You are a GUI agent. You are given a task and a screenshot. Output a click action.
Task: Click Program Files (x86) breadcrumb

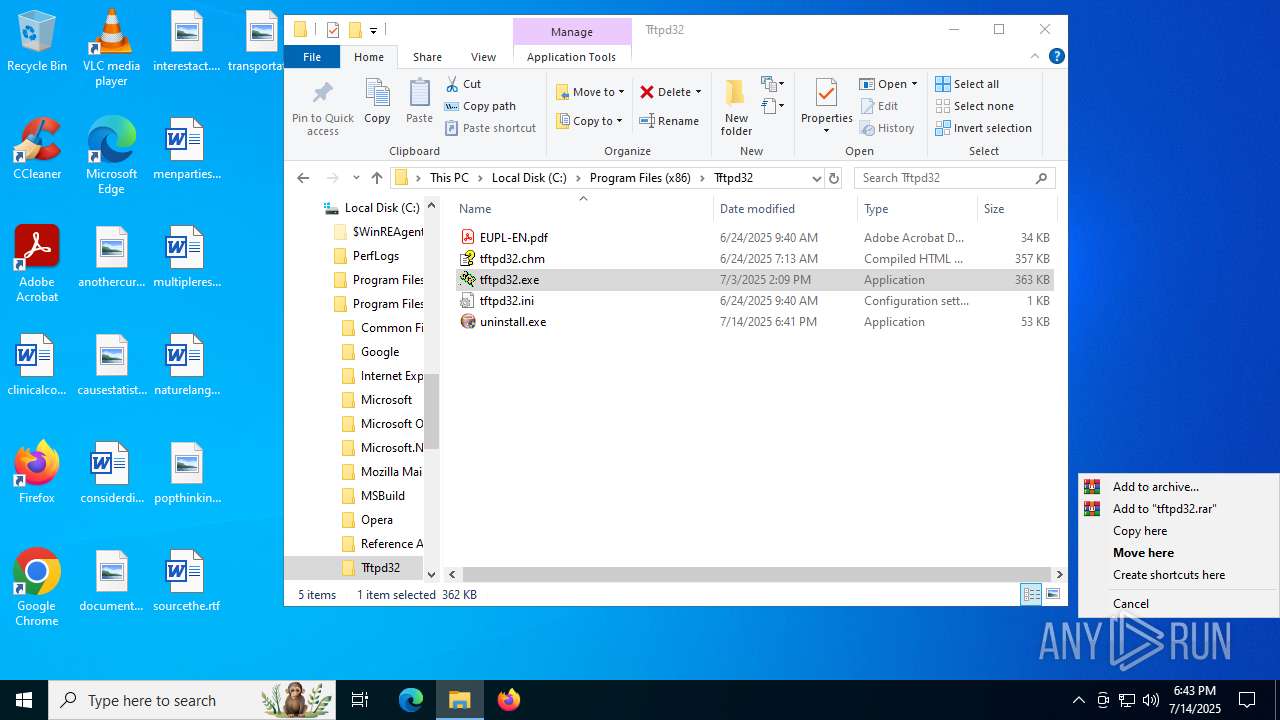coord(641,178)
